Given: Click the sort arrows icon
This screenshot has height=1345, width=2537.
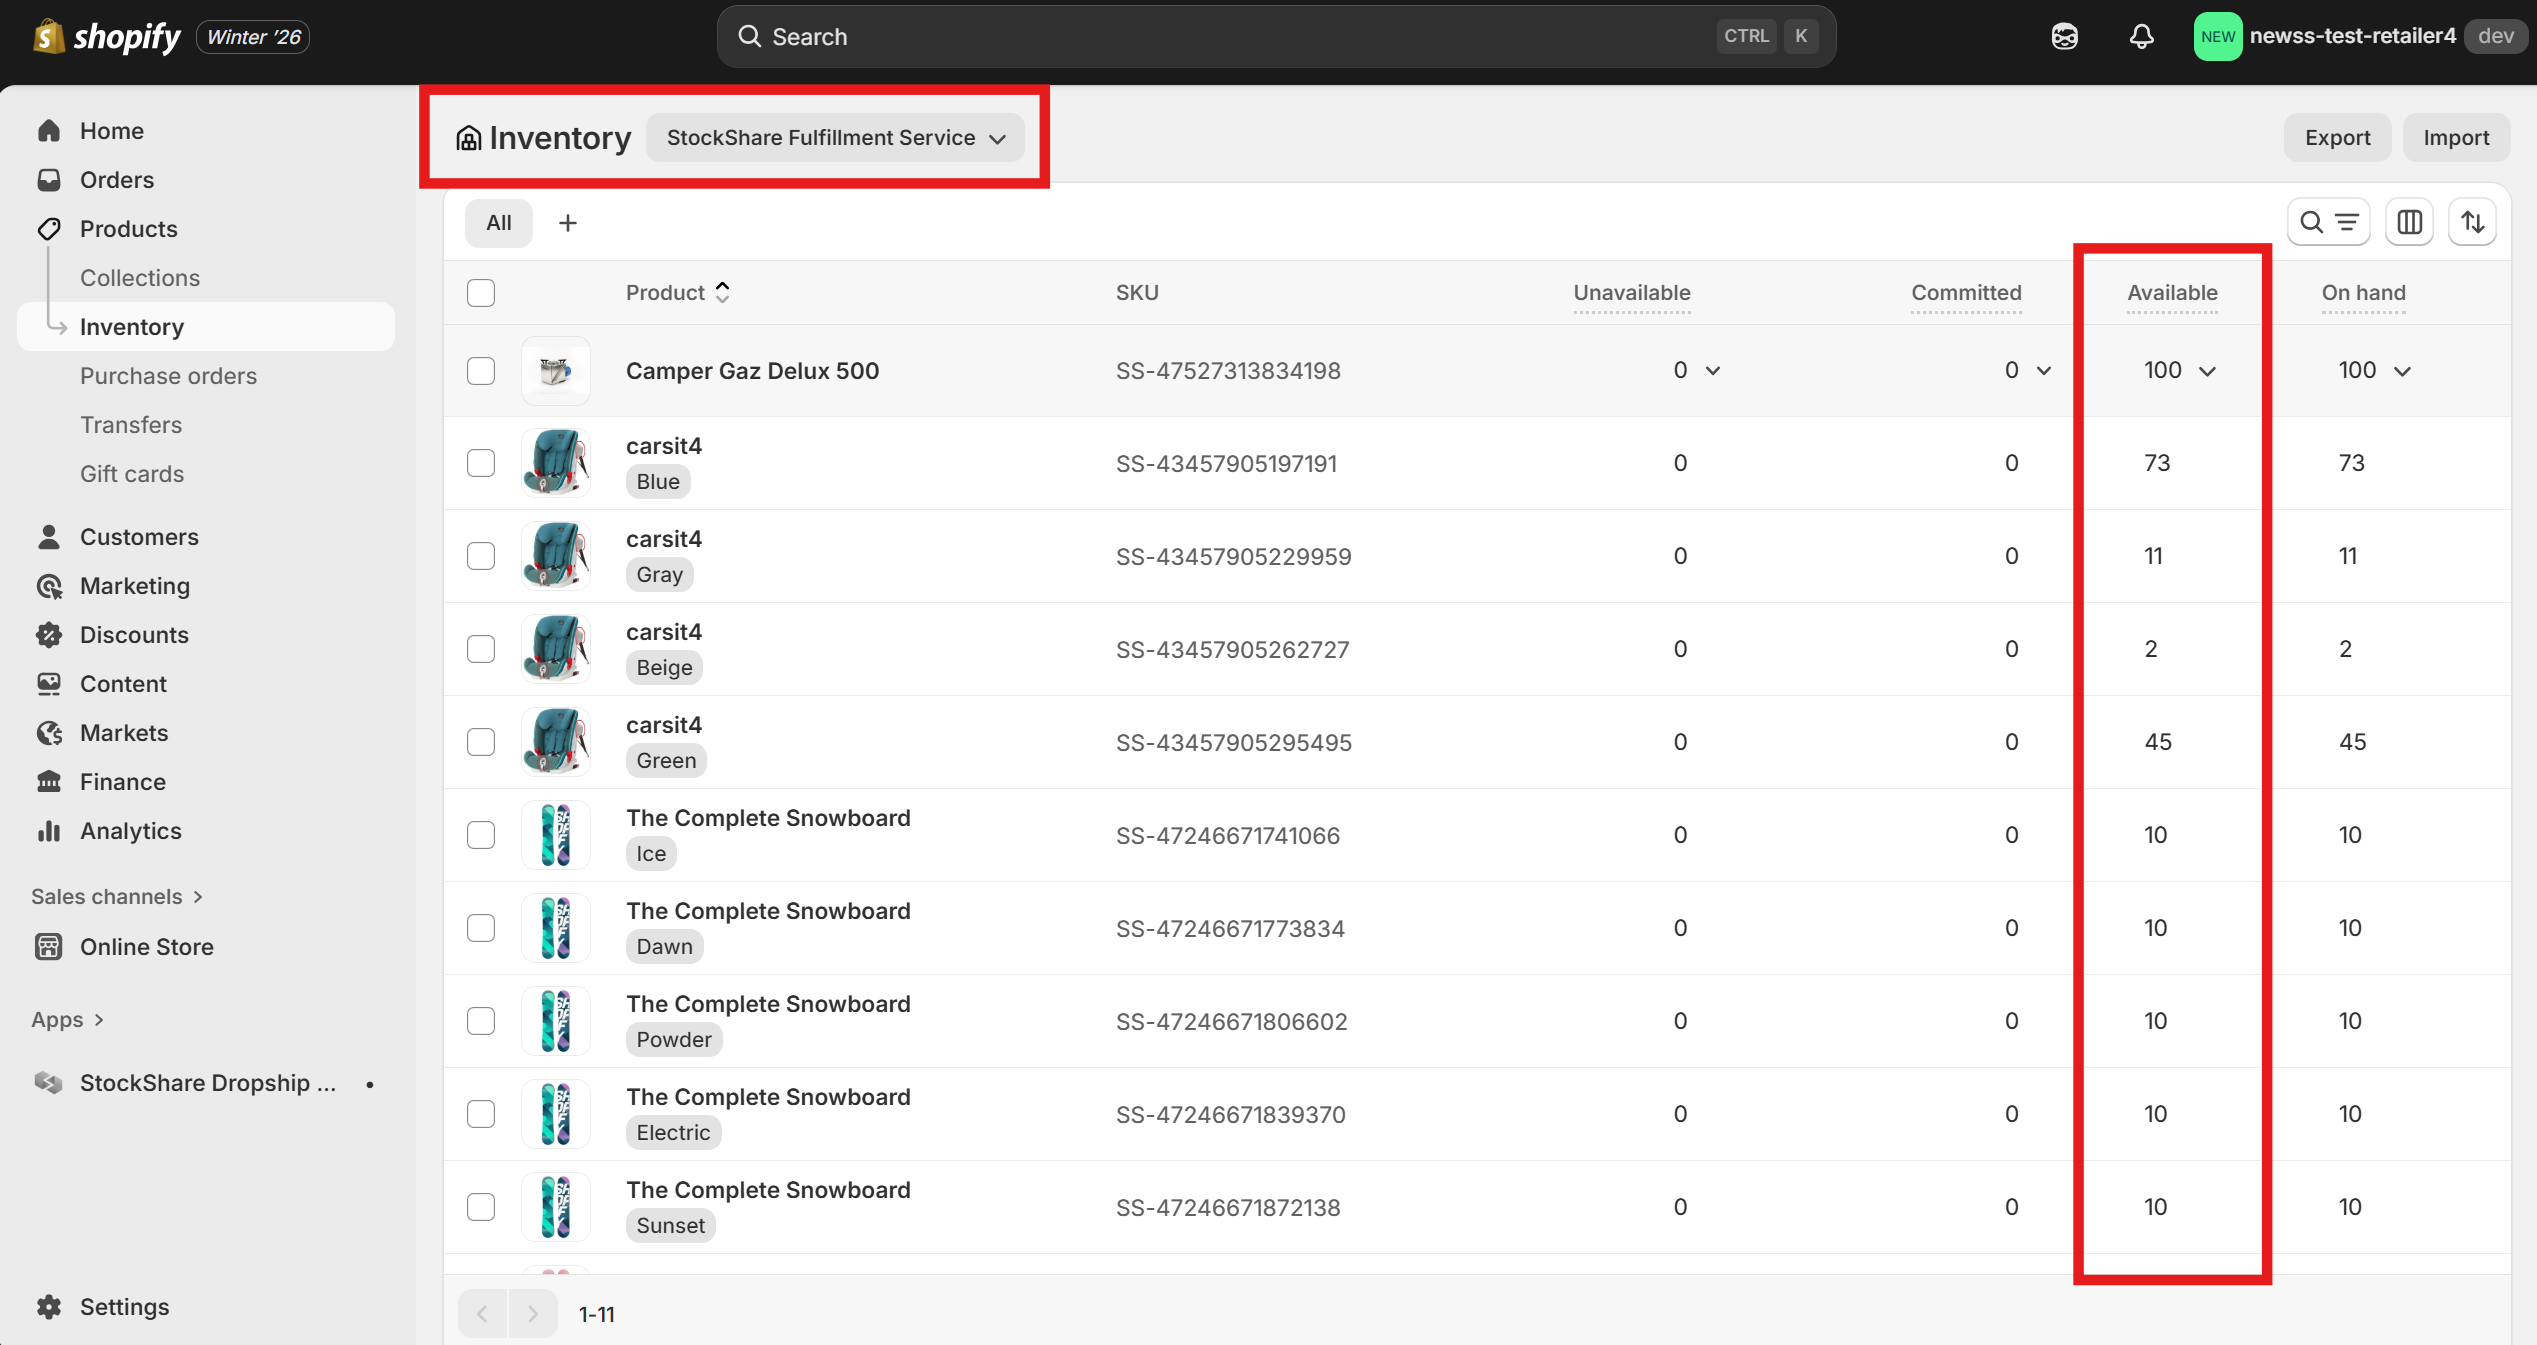Looking at the screenshot, I should (x=2472, y=222).
